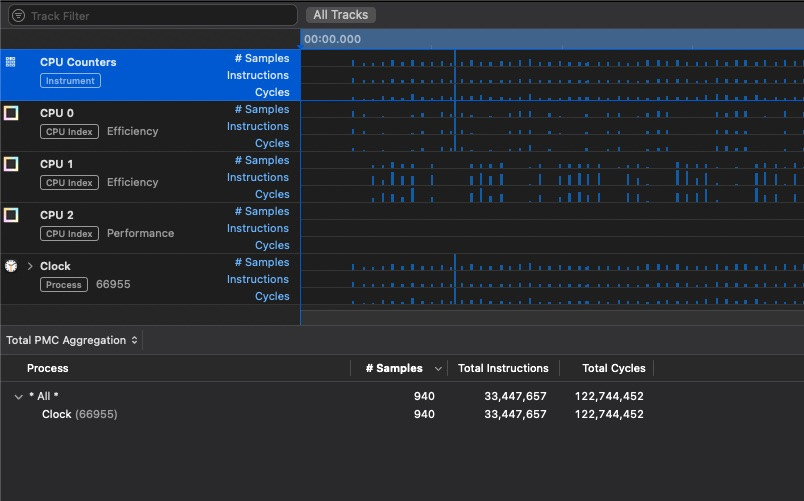The width and height of the screenshot is (804, 501).
Task: Click the filter icon in Track Filter
Action: [18, 16]
